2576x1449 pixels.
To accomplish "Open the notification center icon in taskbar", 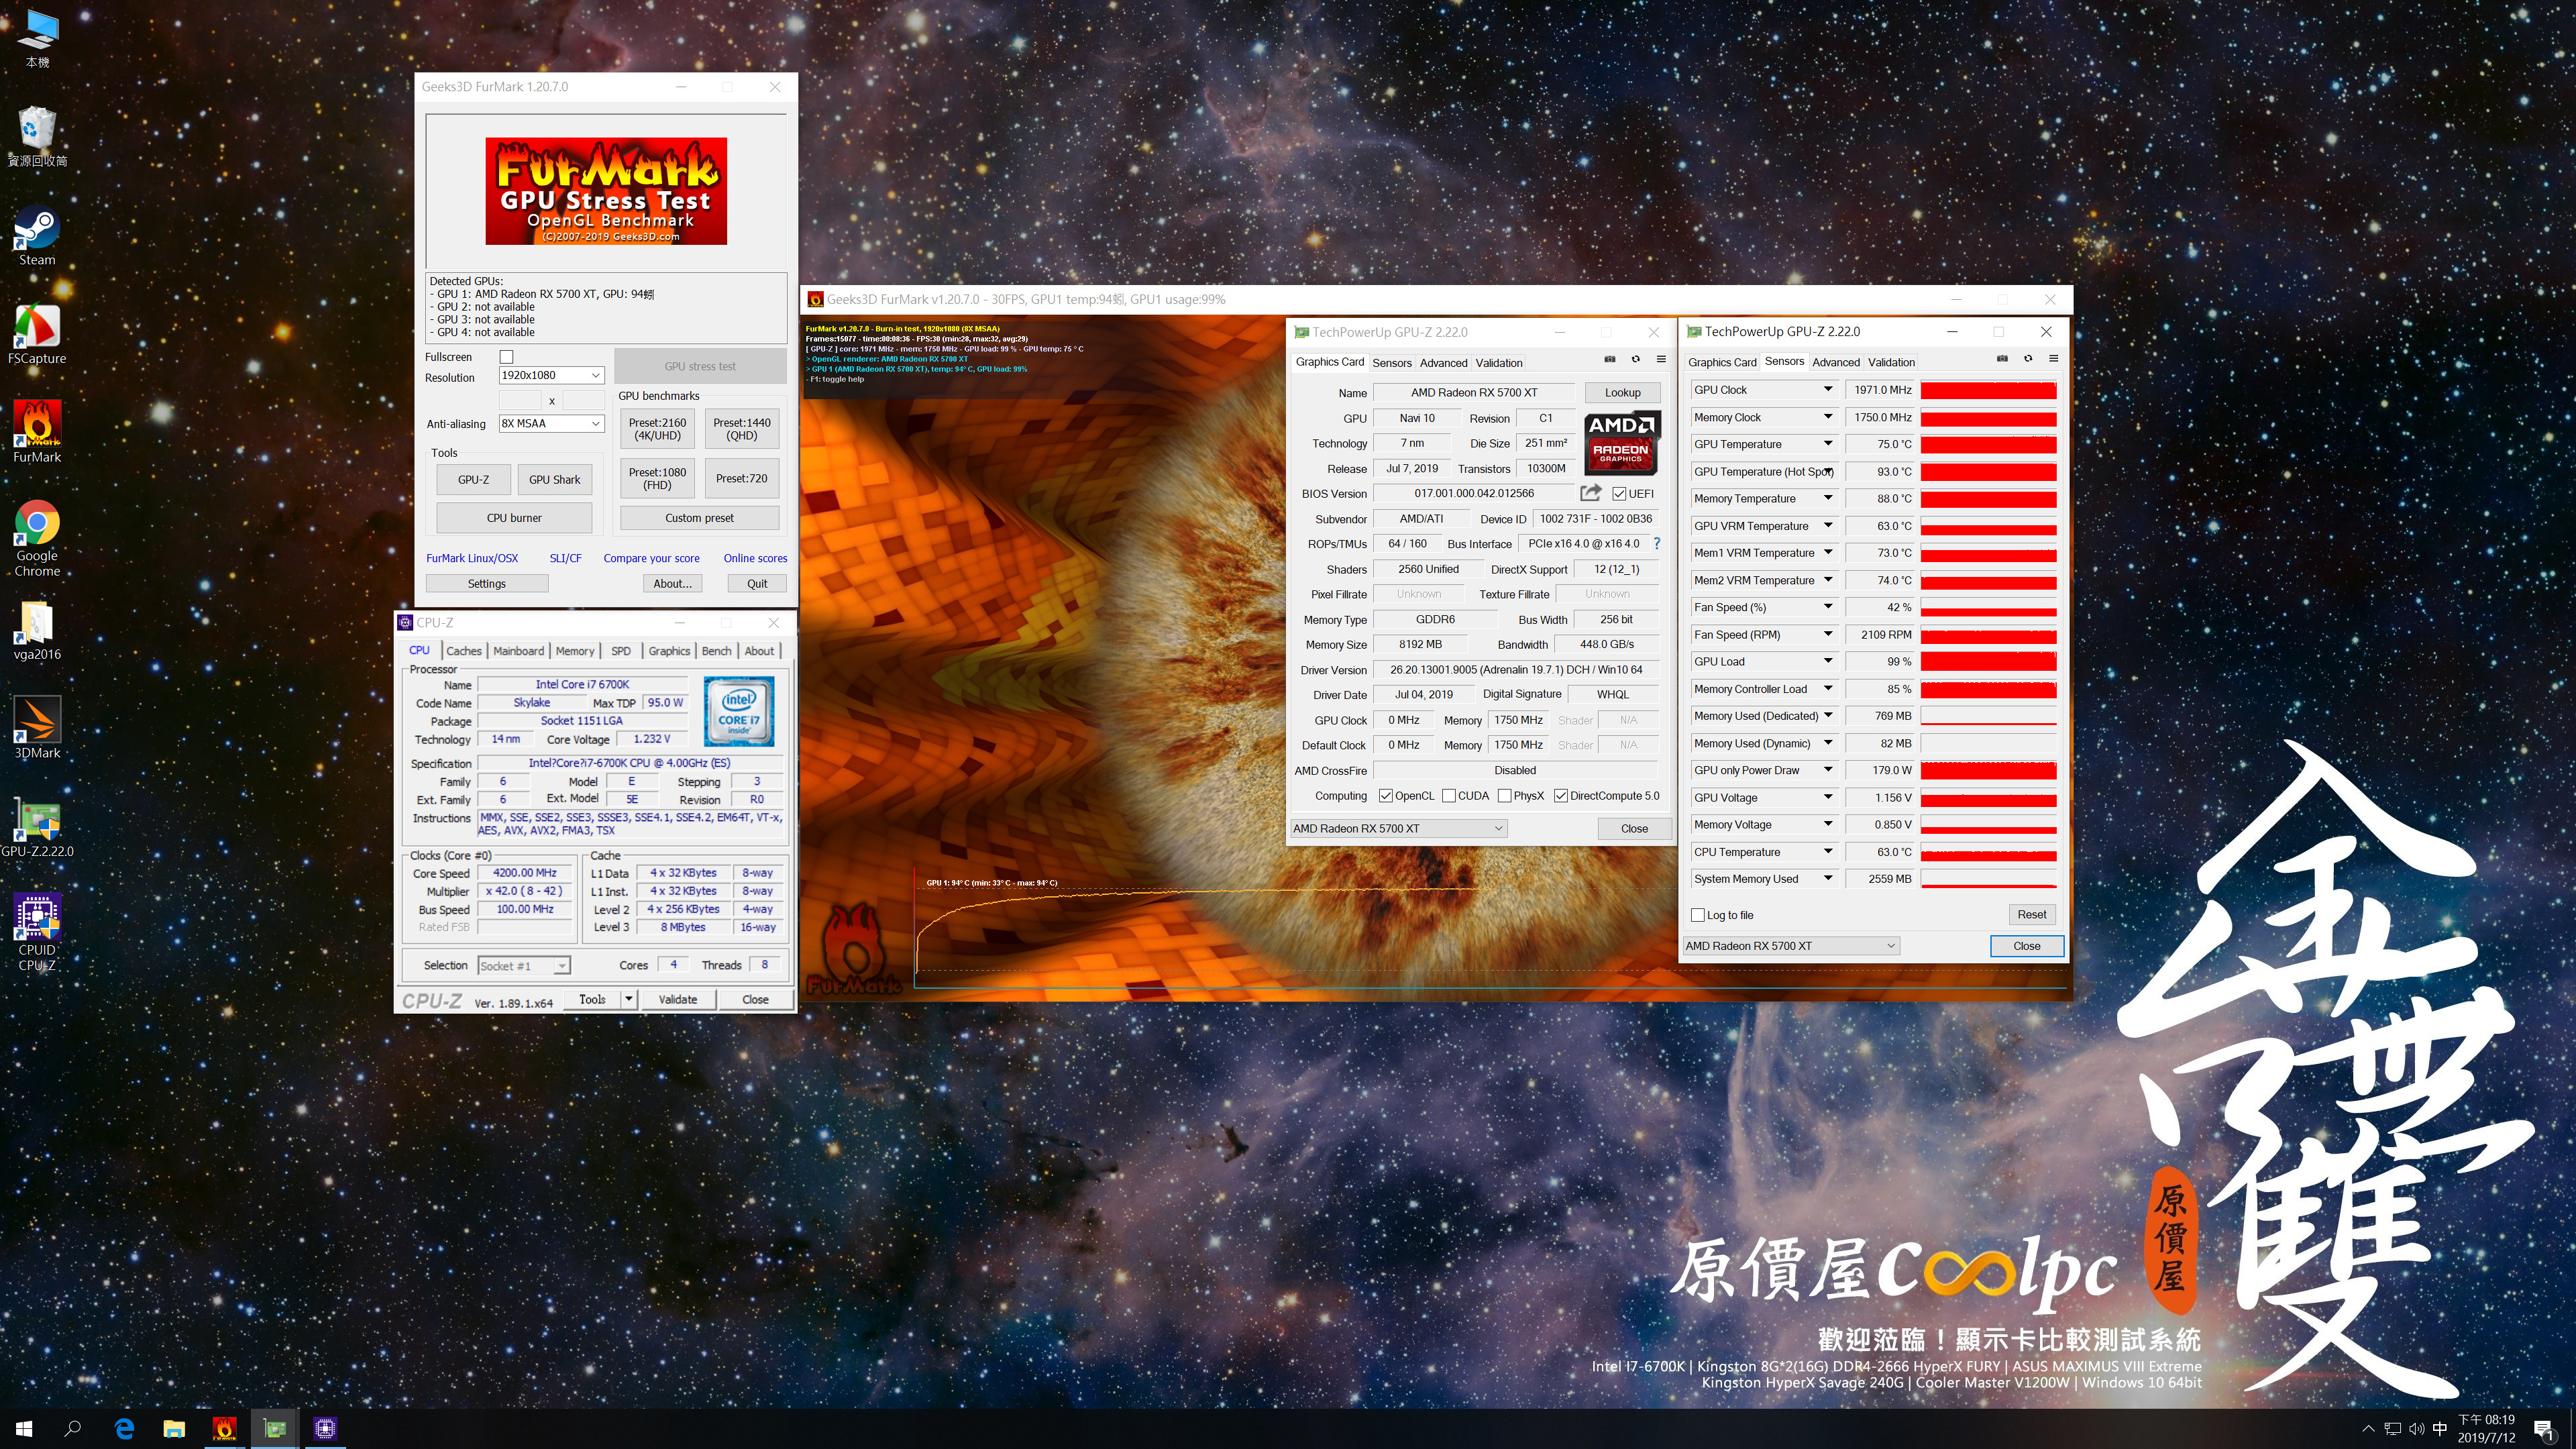I will pyautogui.click(x=2543, y=1430).
